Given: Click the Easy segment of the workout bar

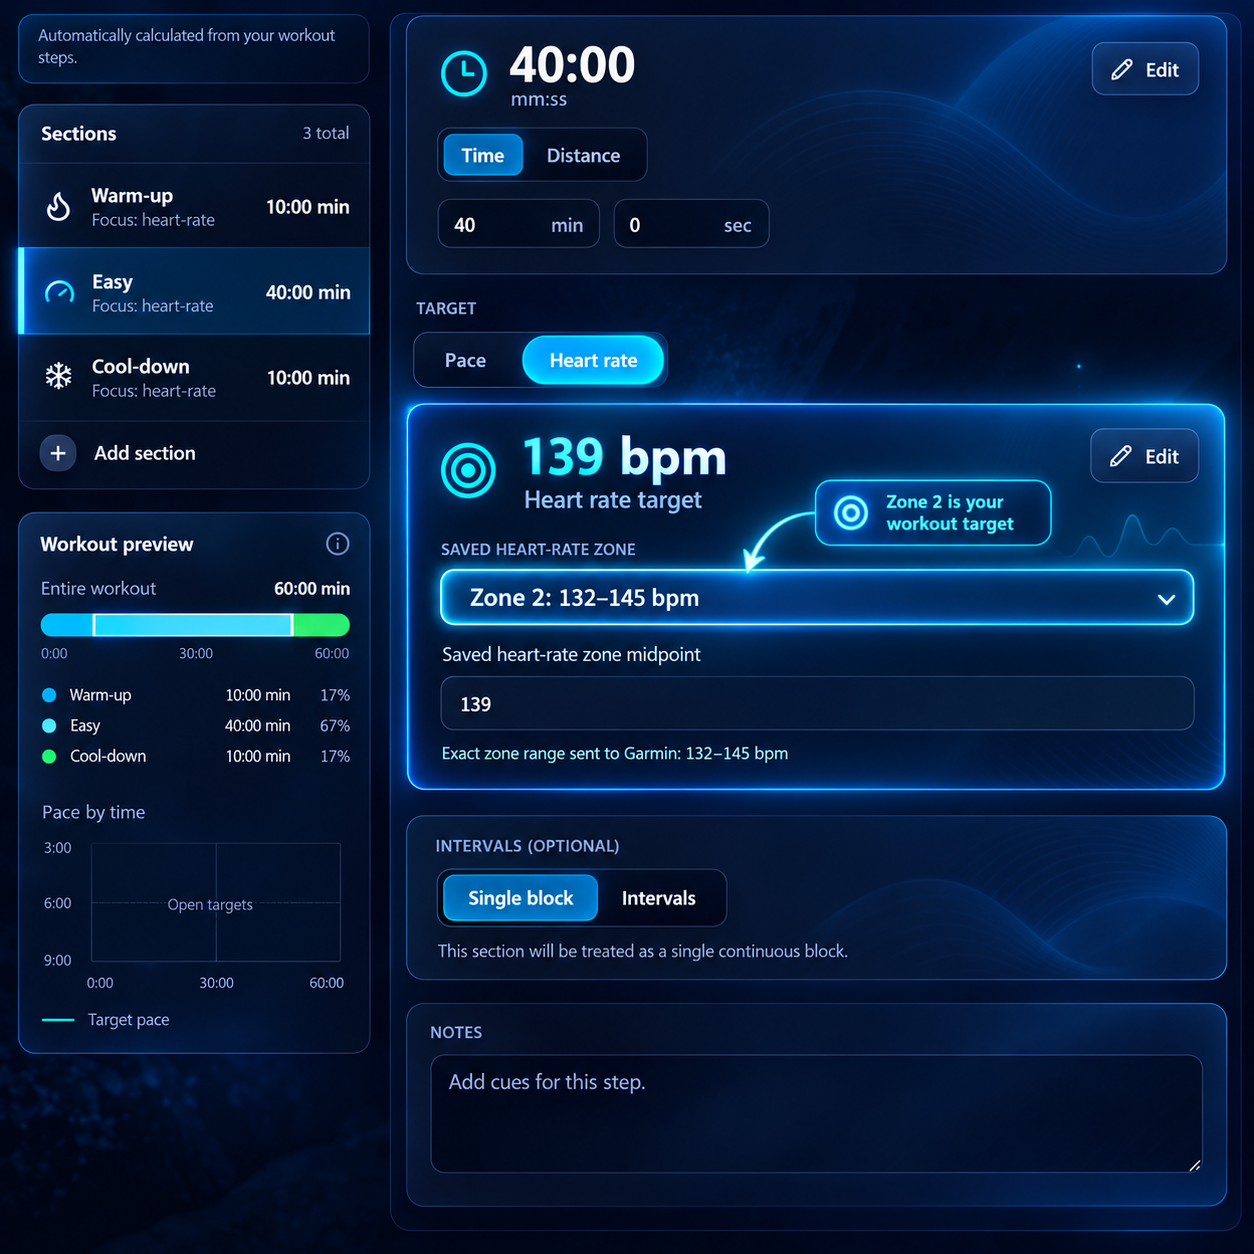Looking at the screenshot, I should 193,625.
